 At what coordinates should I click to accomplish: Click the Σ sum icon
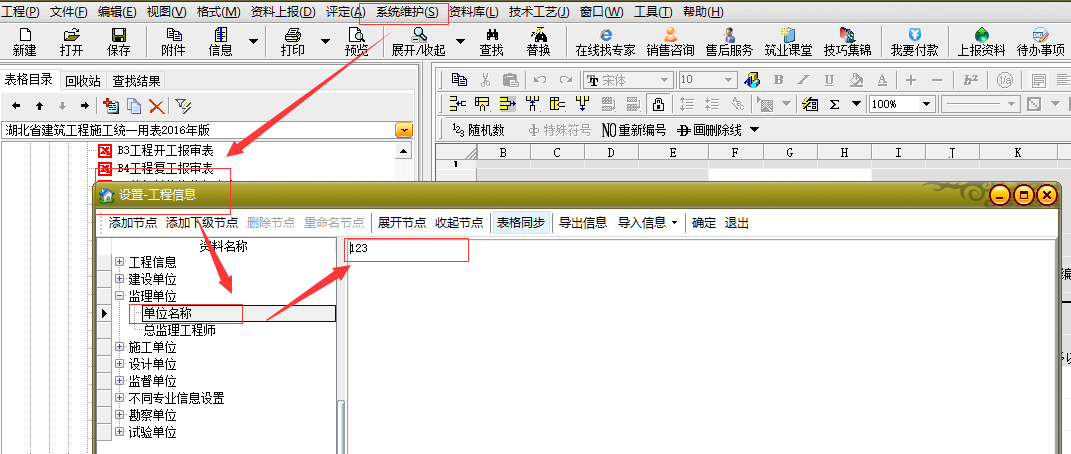[834, 104]
